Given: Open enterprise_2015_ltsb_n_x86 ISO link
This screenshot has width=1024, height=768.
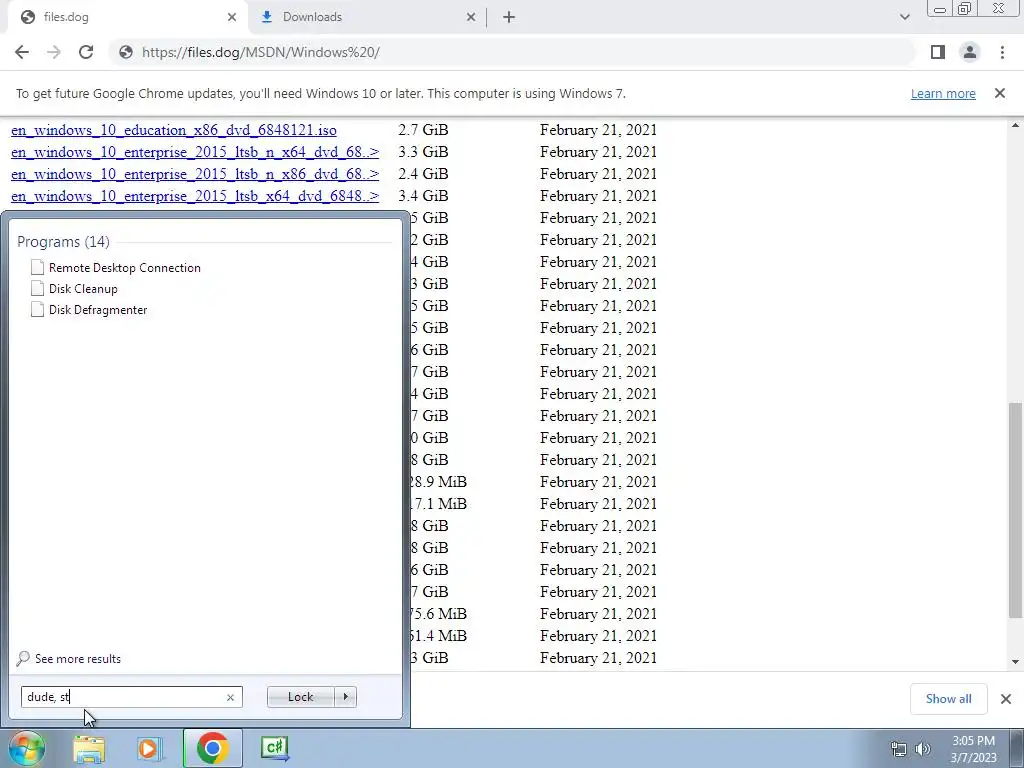Looking at the screenshot, I should [x=195, y=174].
